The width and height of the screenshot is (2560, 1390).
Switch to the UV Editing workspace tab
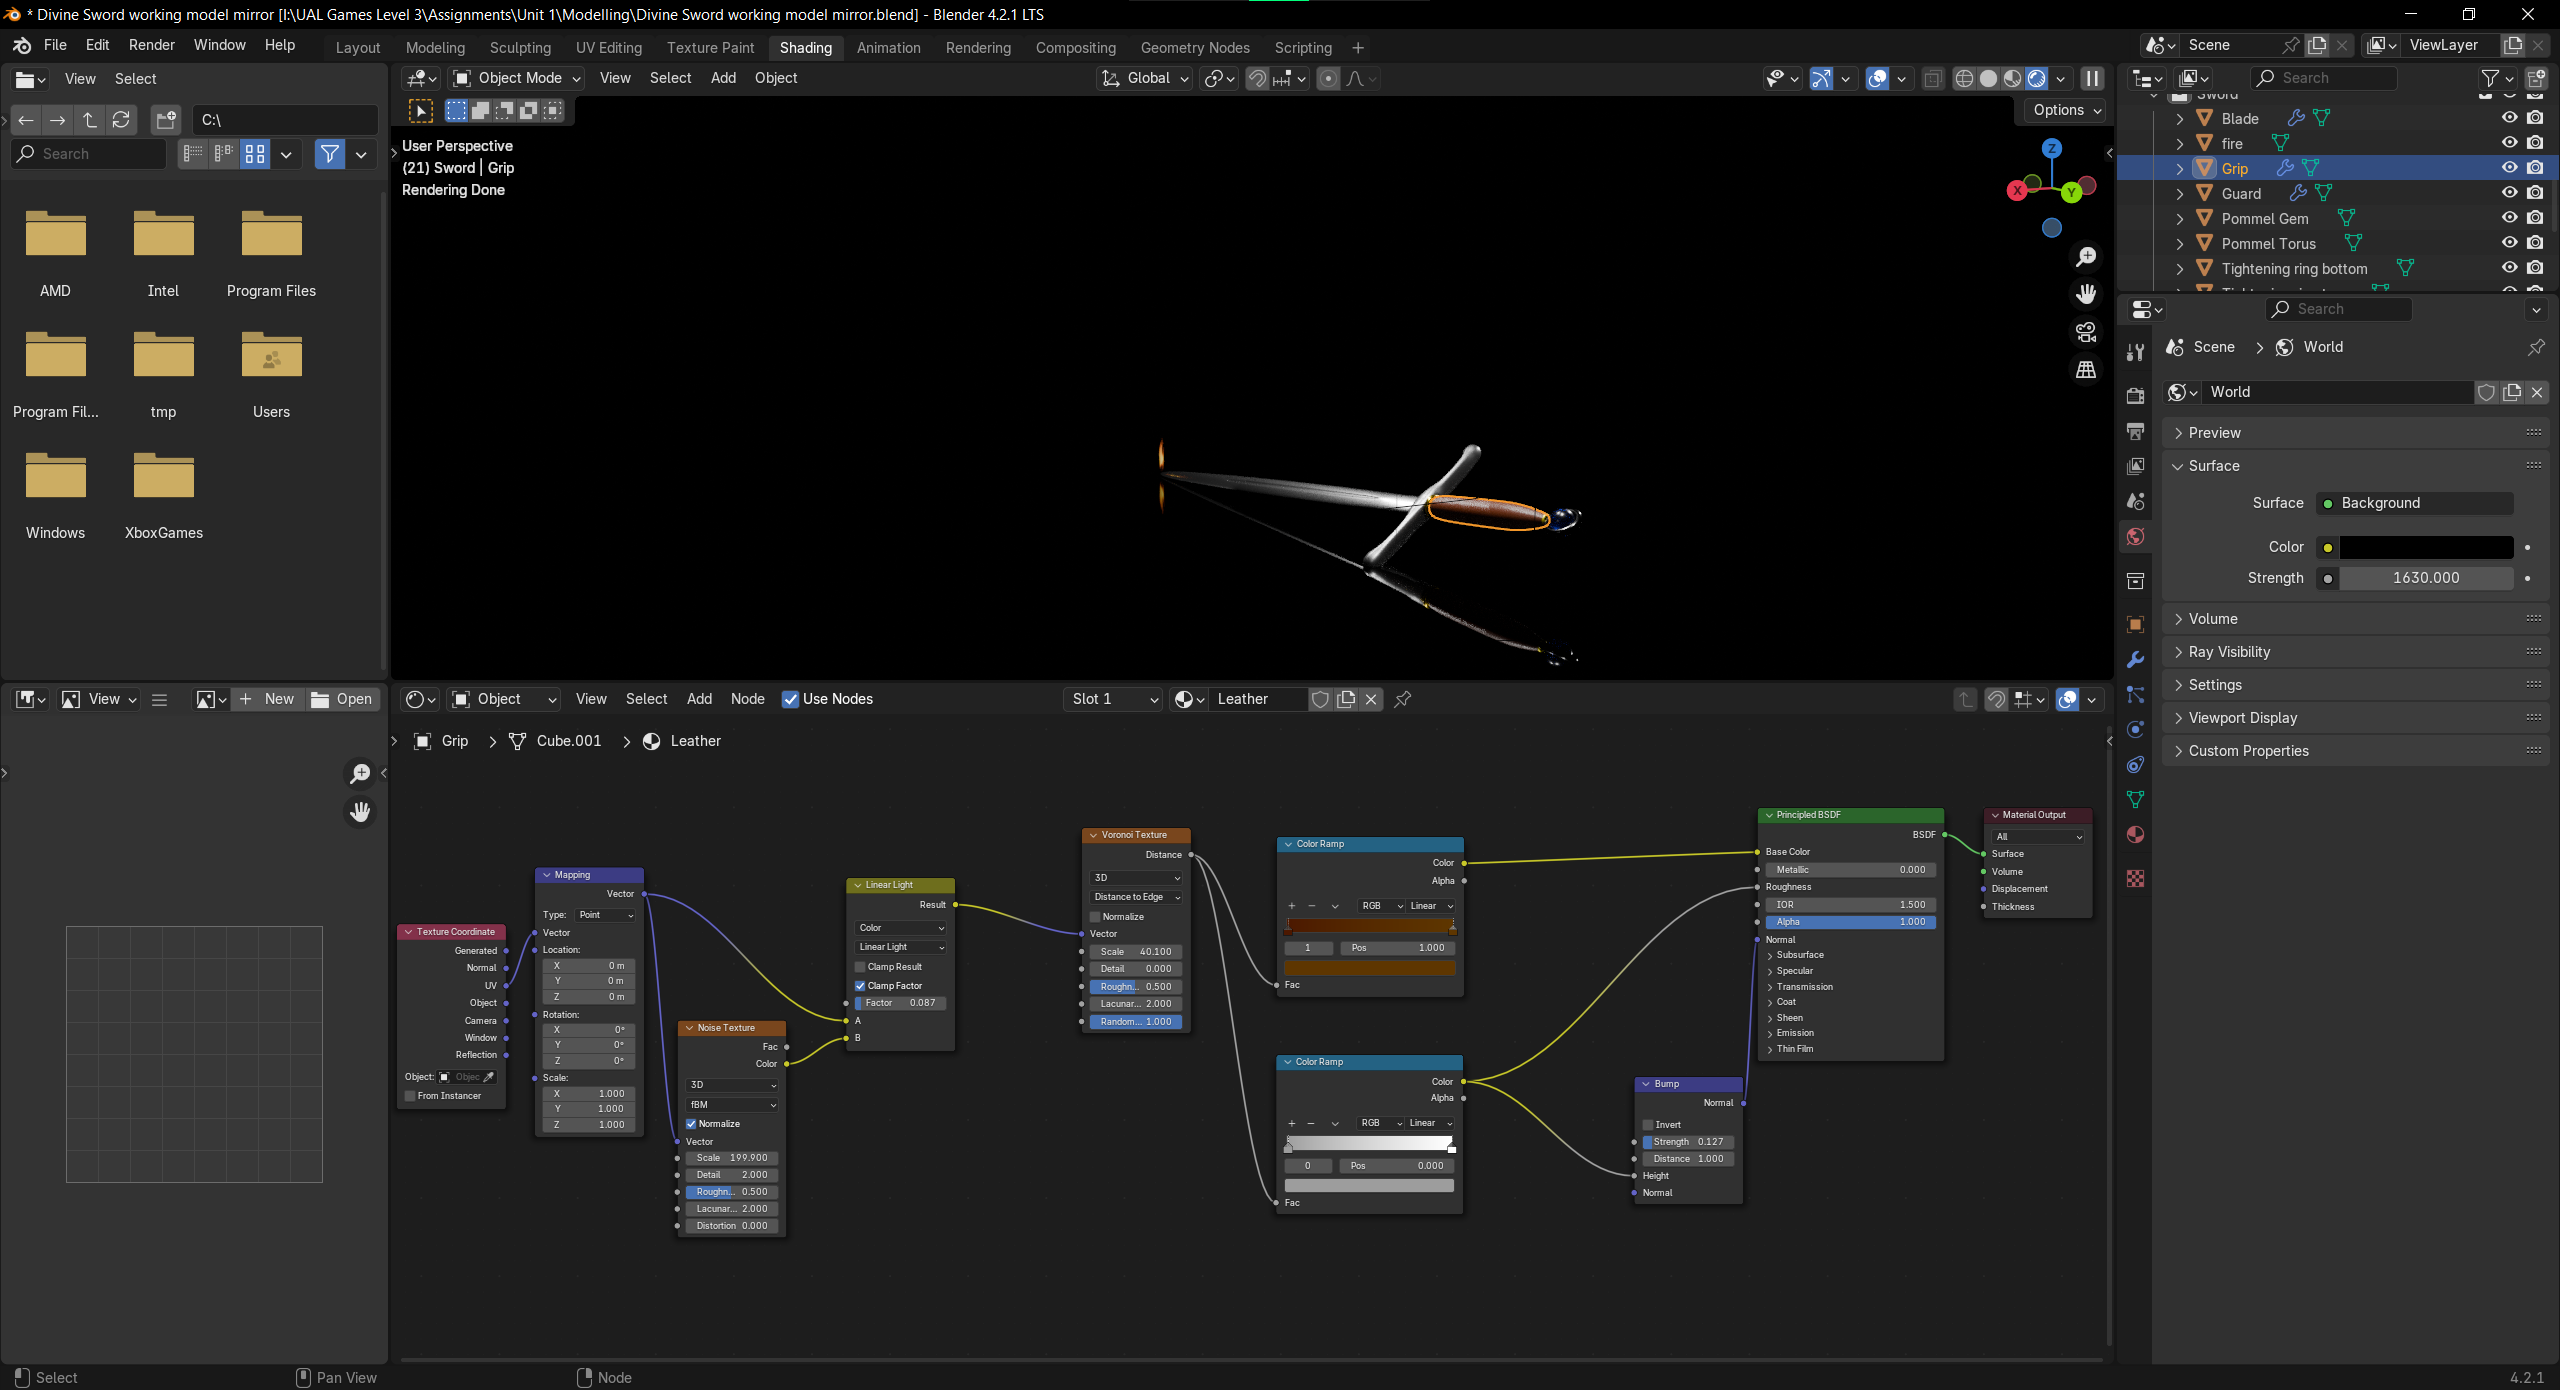point(608,47)
